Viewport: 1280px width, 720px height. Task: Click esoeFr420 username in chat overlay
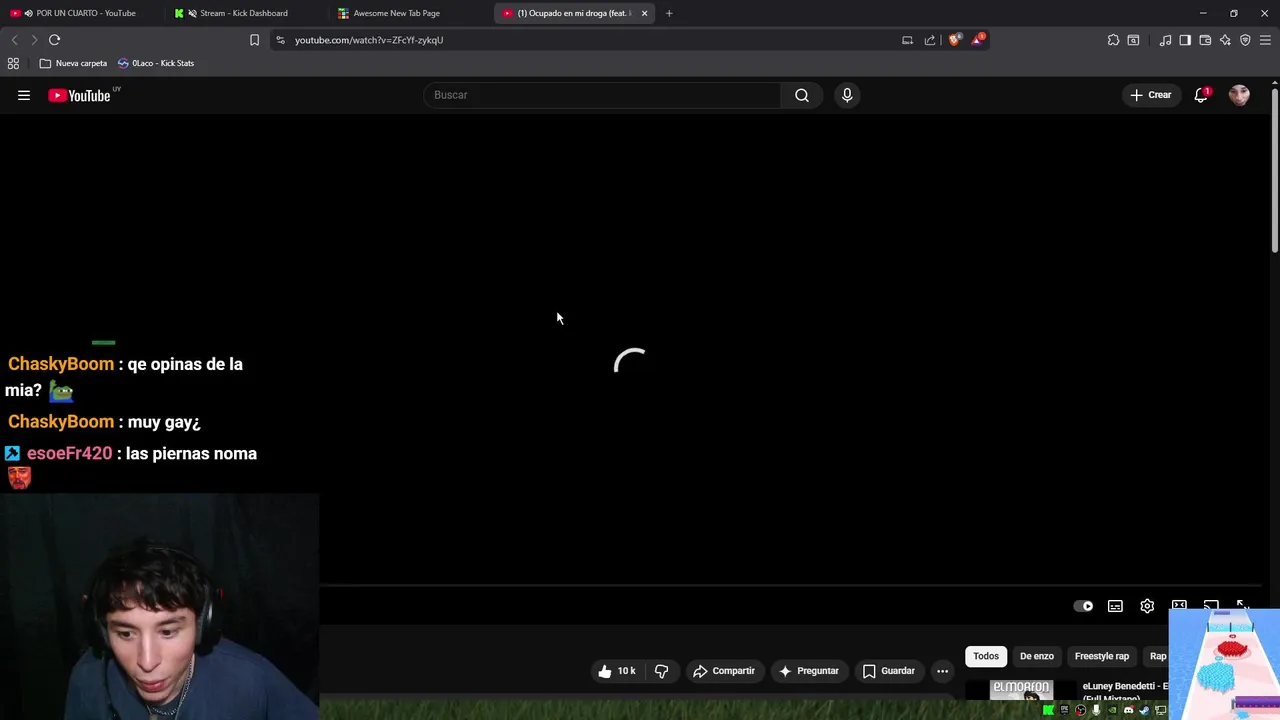[69, 453]
